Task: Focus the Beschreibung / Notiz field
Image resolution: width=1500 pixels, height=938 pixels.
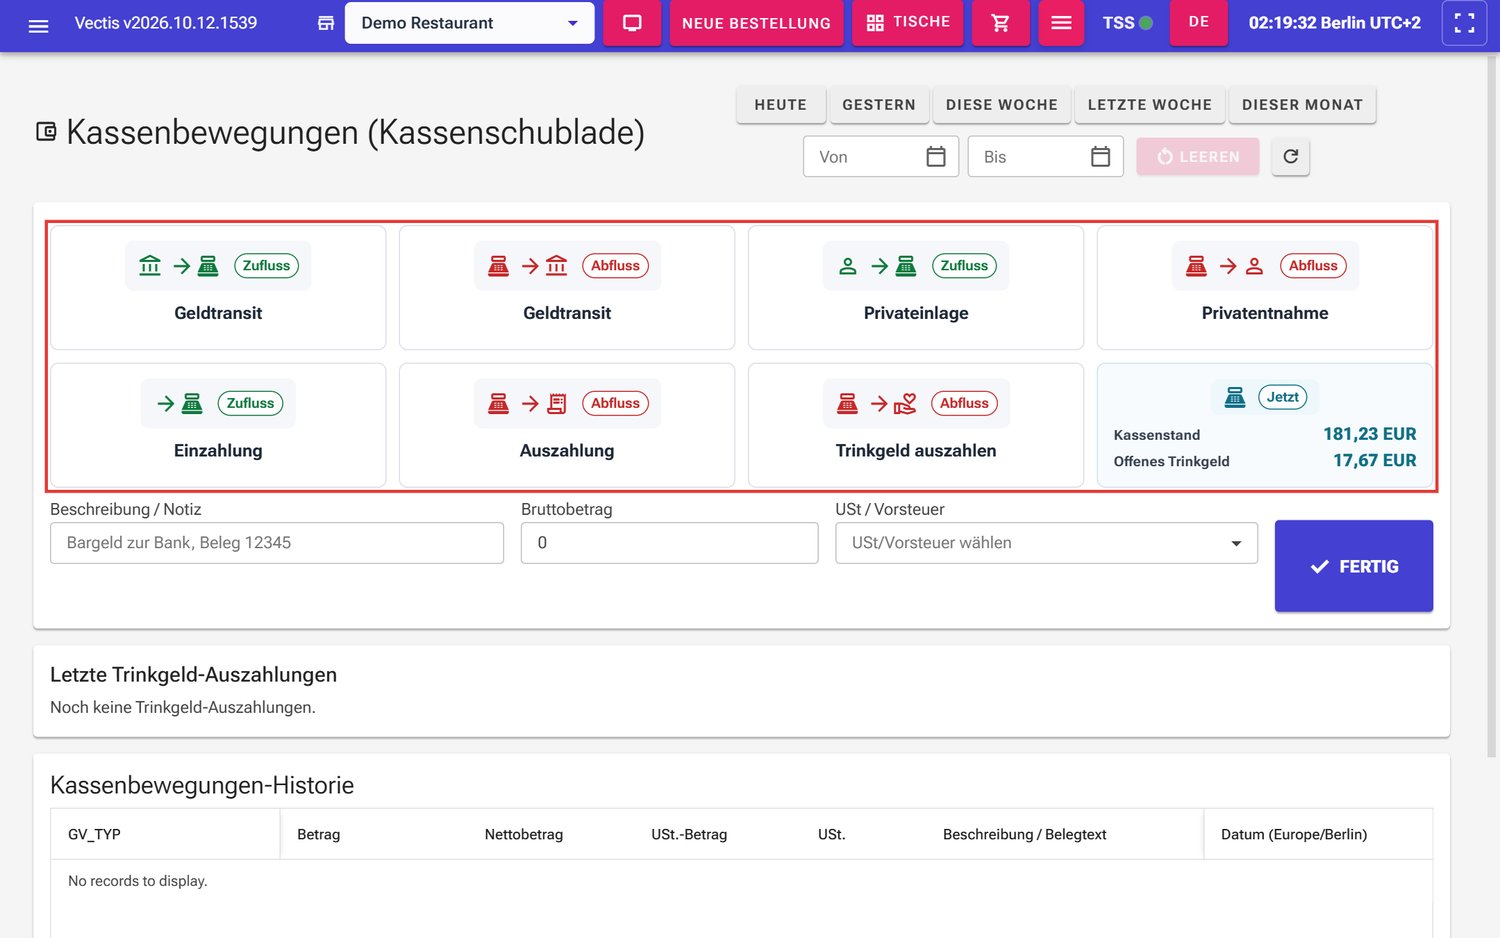Action: point(277,543)
